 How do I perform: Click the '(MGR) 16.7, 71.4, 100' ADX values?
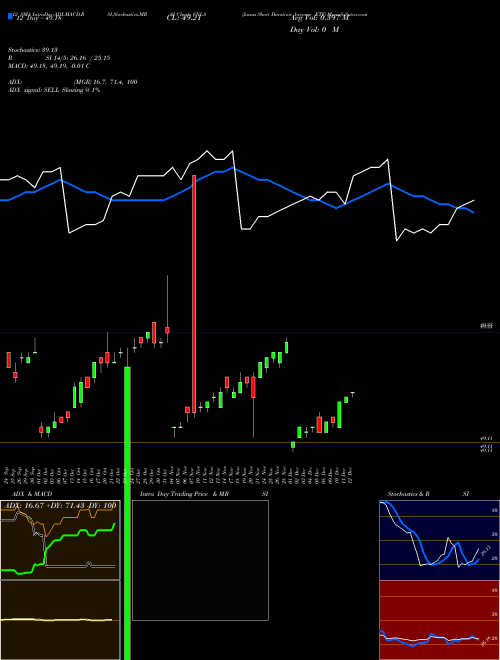106,82
